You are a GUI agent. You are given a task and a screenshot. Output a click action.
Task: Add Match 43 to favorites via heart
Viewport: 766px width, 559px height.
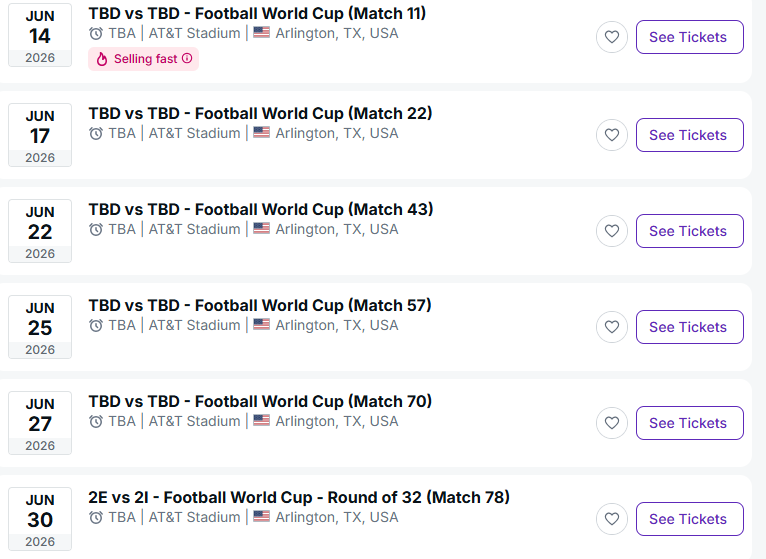pos(612,231)
